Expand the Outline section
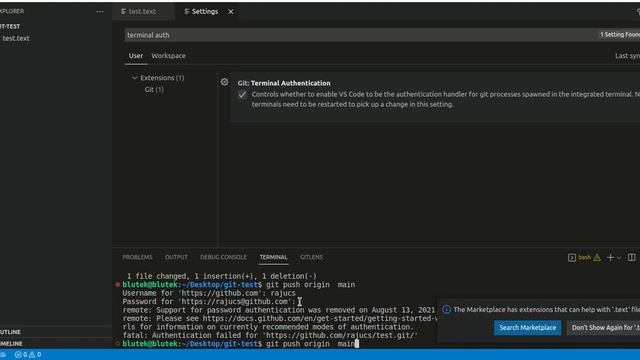The height and width of the screenshot is (360, 640). pos(56,332)
